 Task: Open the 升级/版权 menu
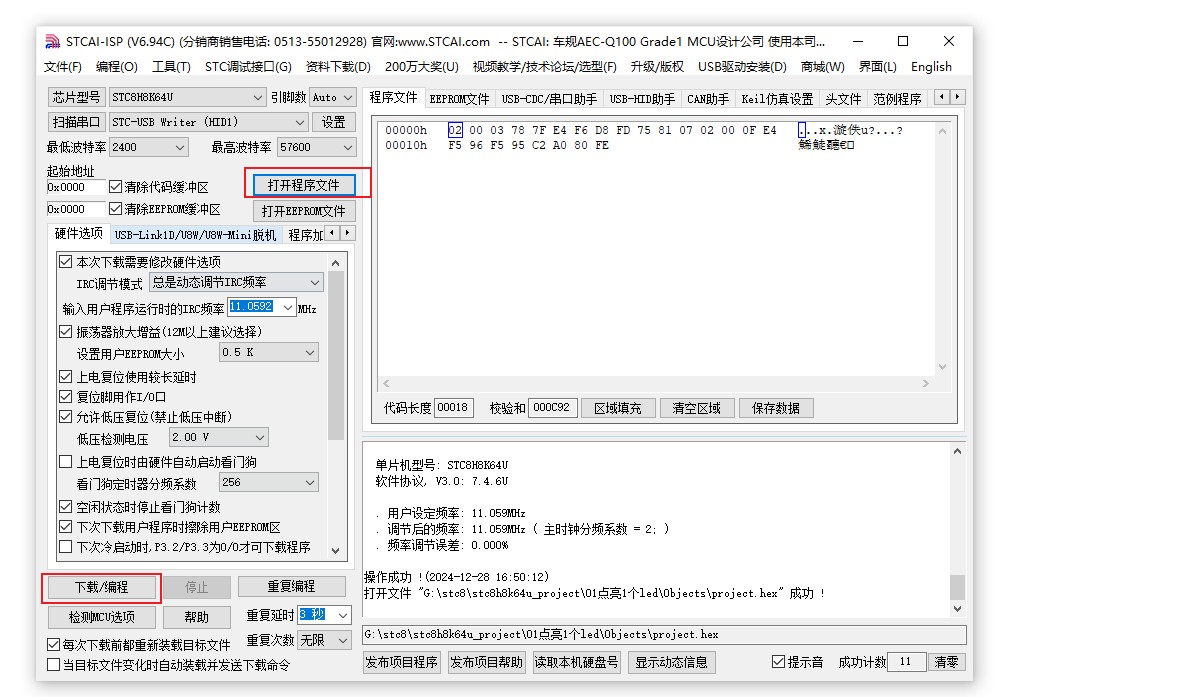(x=657, y=67)
